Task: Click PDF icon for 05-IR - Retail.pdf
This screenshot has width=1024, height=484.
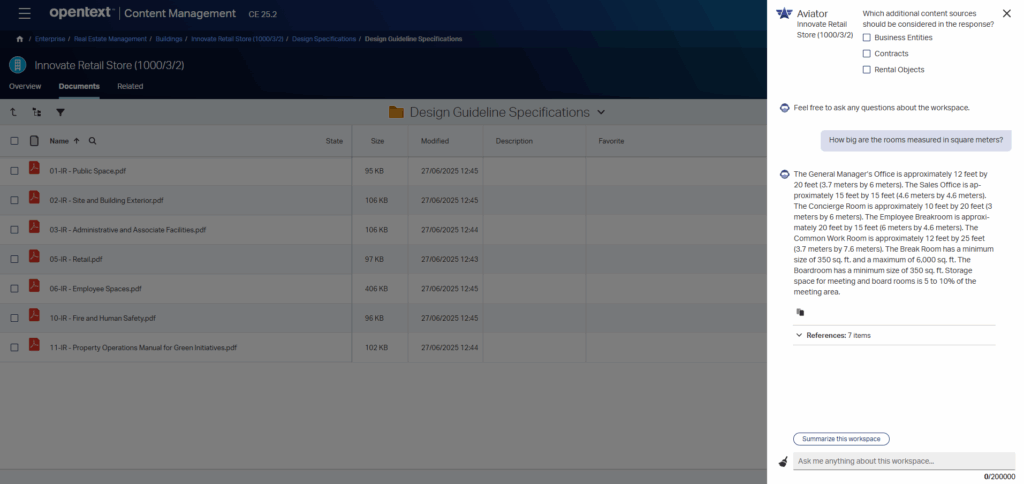Action: click(34, 259)
